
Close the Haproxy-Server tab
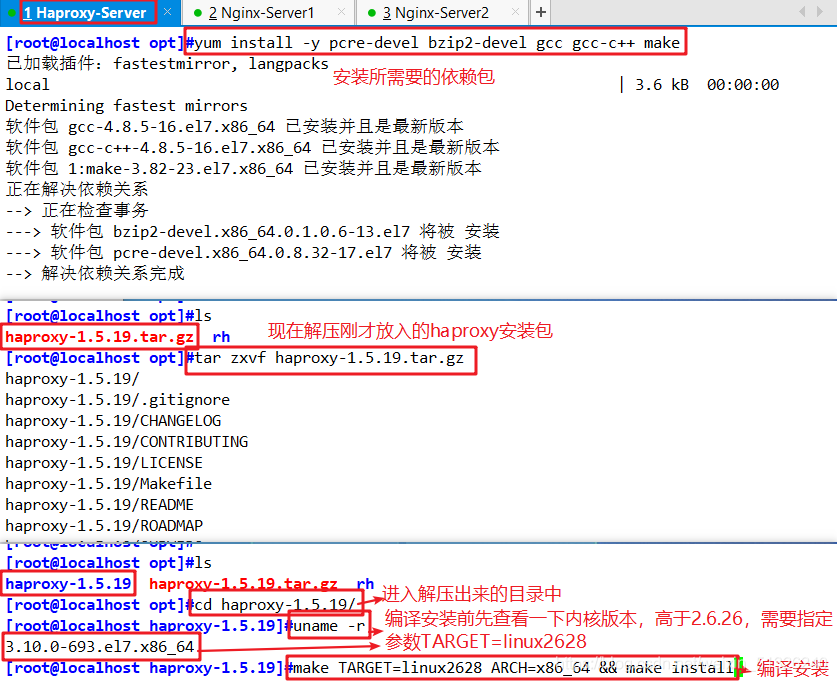point(168,12)
